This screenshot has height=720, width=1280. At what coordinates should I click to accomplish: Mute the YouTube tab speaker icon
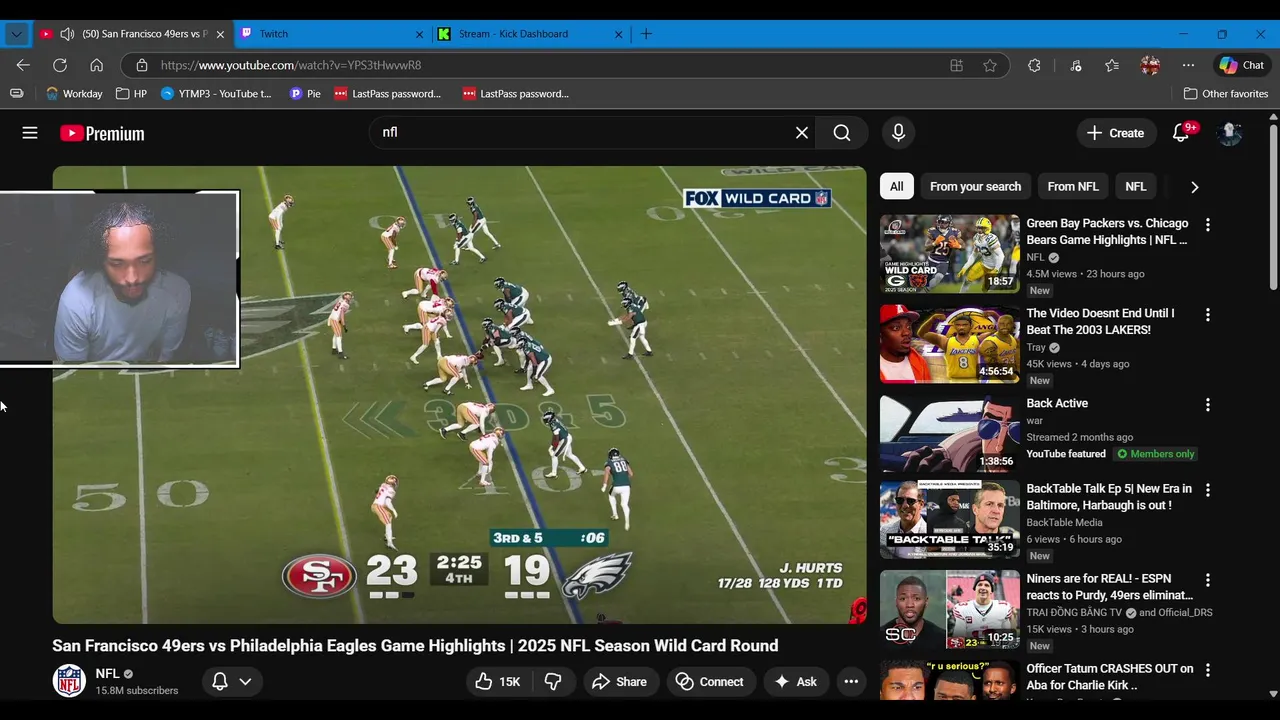[67, 34]
